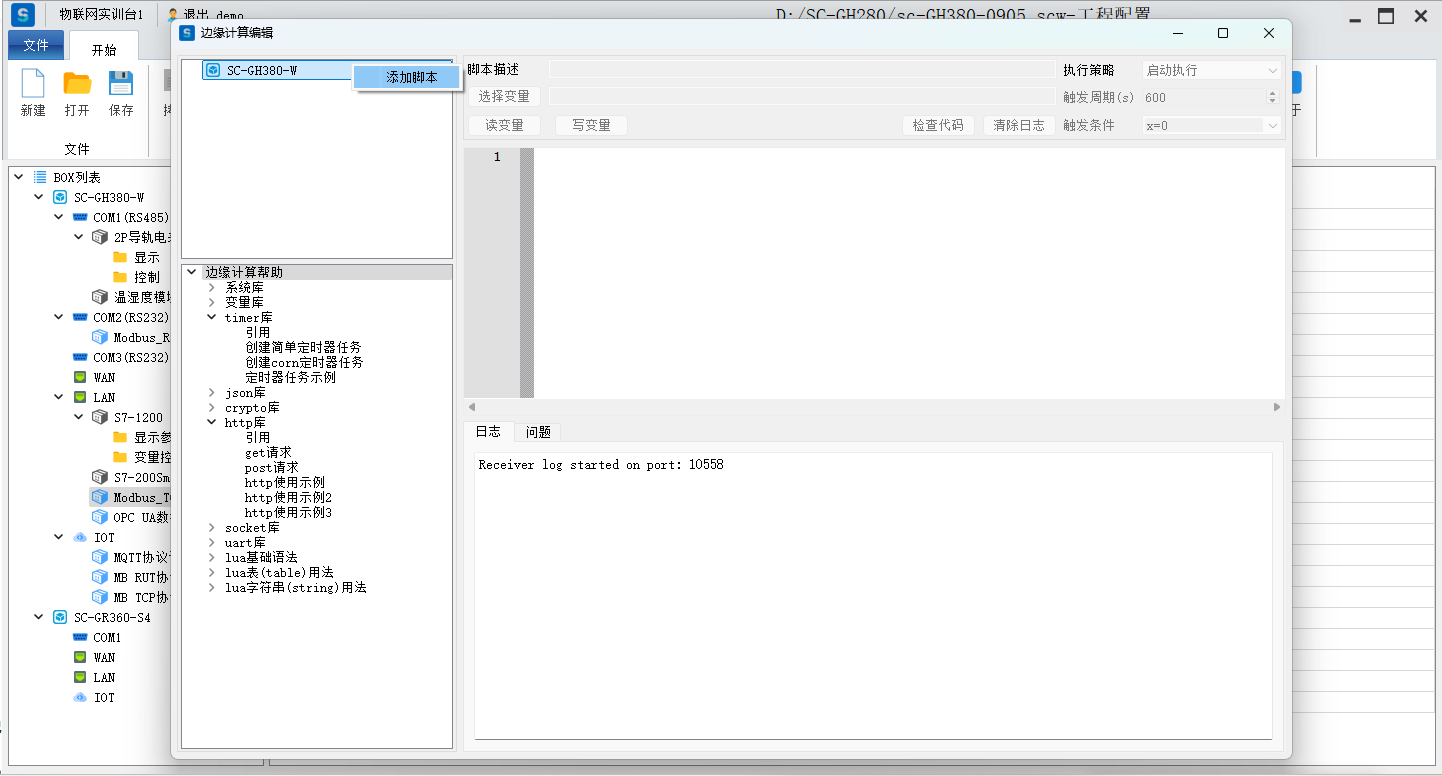Expand the socket库 help node

(x=212, y=528)
